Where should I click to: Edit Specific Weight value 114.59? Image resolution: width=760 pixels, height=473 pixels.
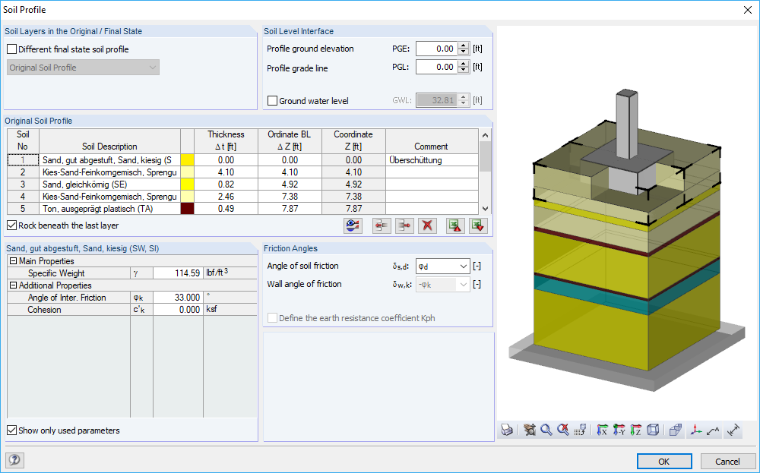click(178, 273)
